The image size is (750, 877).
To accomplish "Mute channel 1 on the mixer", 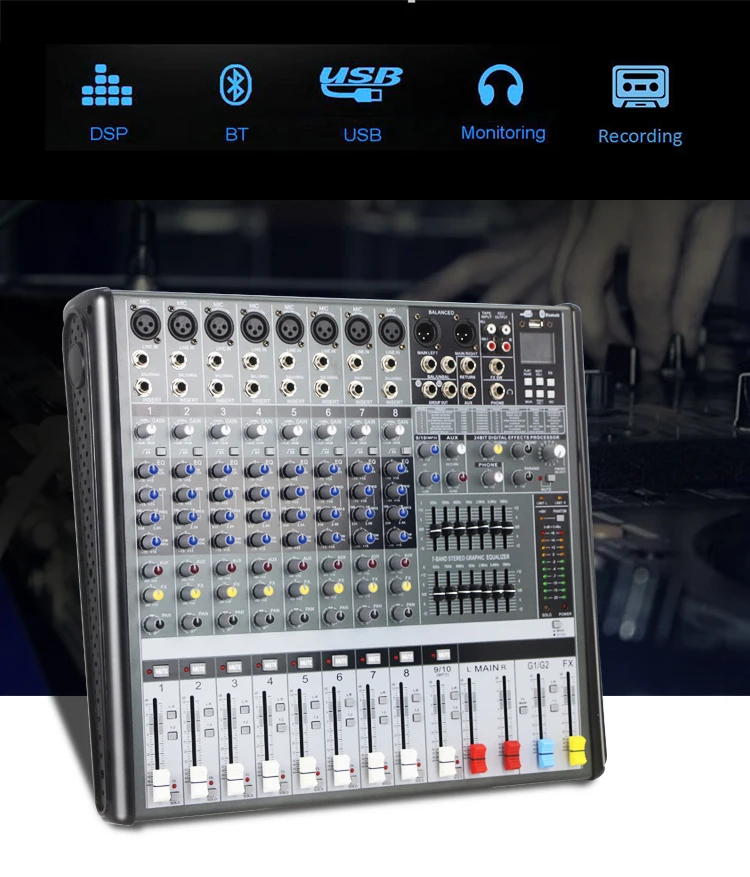I will click(161, 670).
